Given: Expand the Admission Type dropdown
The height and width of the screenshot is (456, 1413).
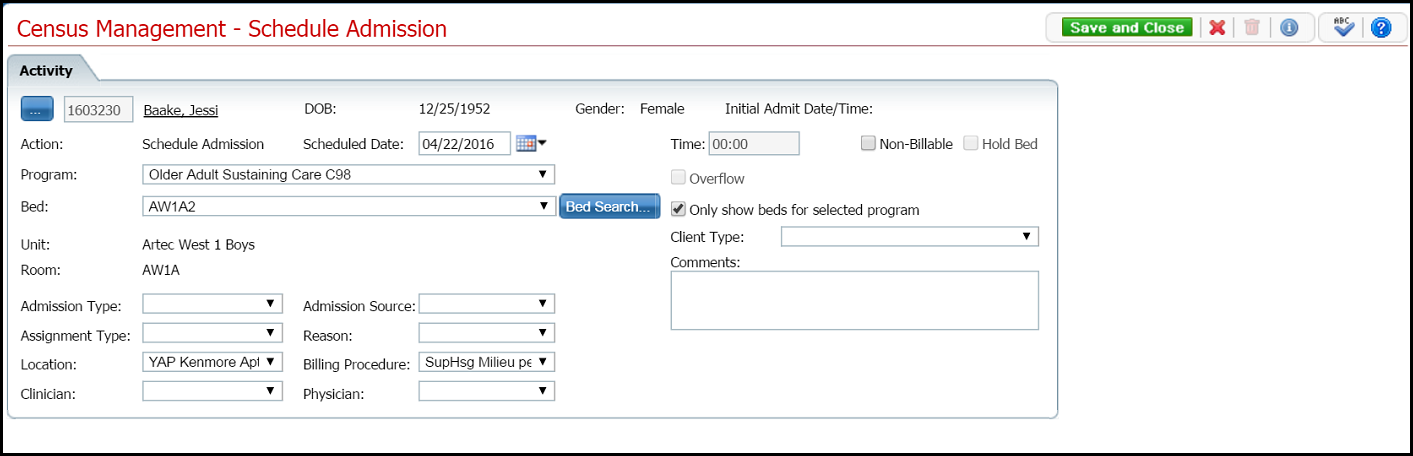Looking at the screenshot, I should click(x=213, y=304).
